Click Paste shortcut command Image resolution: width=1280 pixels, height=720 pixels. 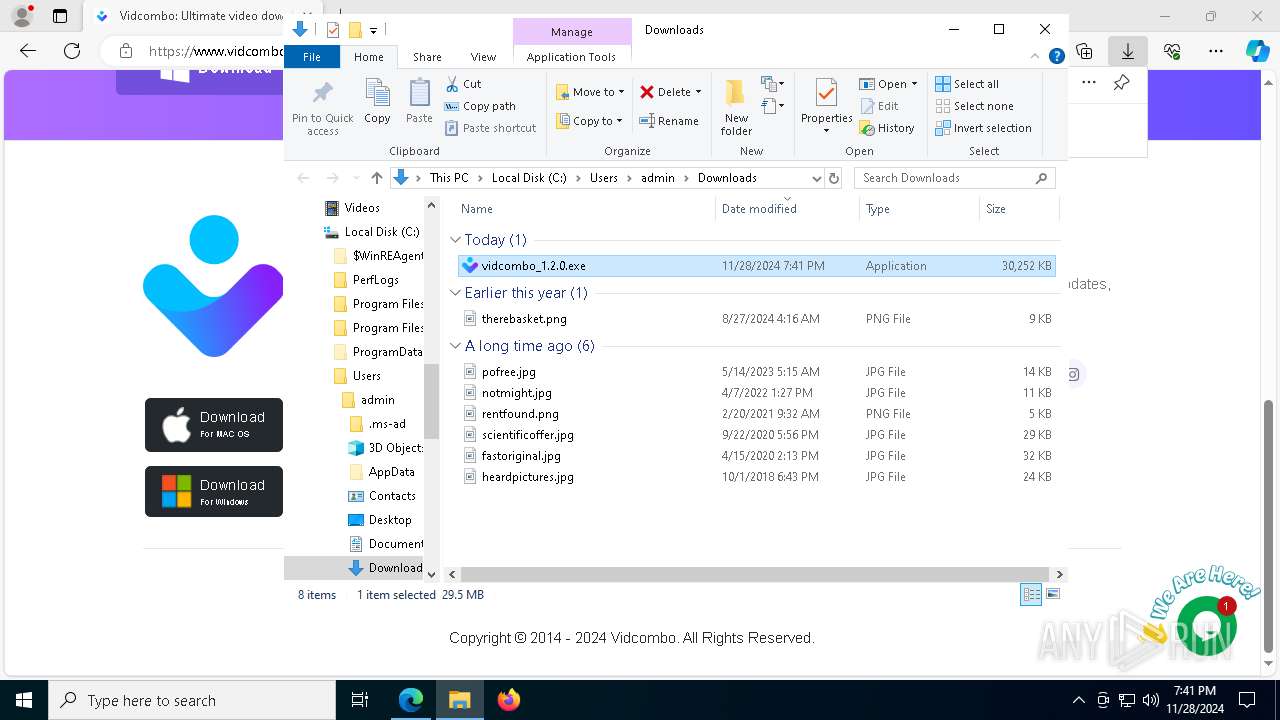(490, 128)
